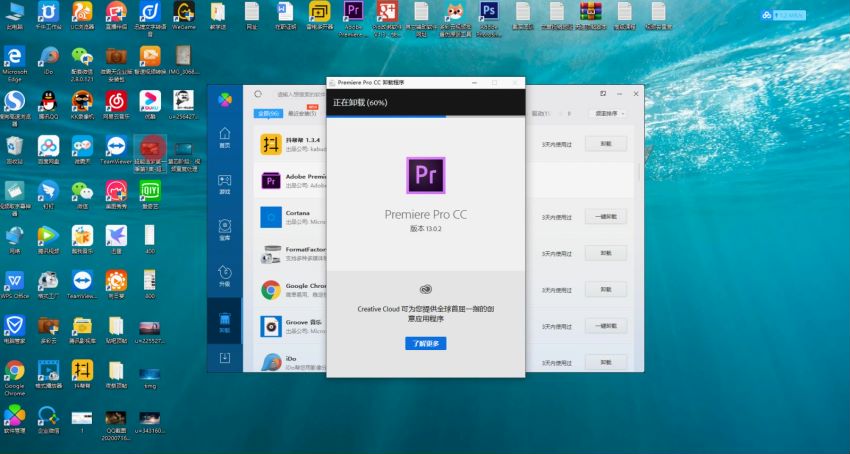Select the Cortana icon in the program list

click(x=271, y=217)
